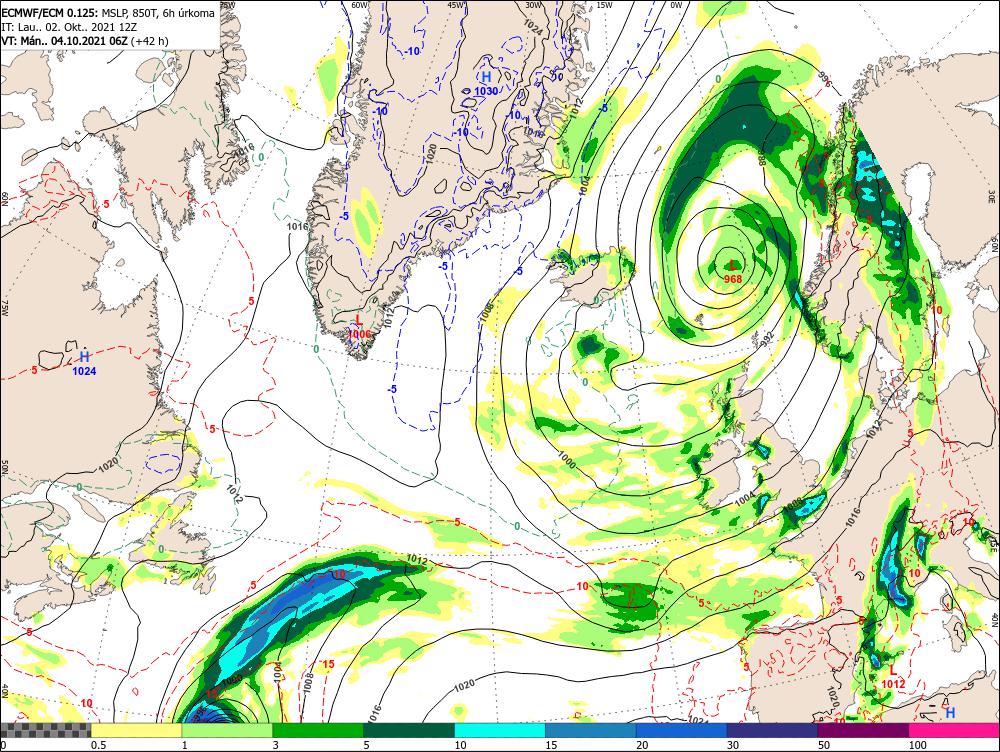
Task: Click the checkered gray 0–0.5 legend swatch
Action: [x=45, y=730]
